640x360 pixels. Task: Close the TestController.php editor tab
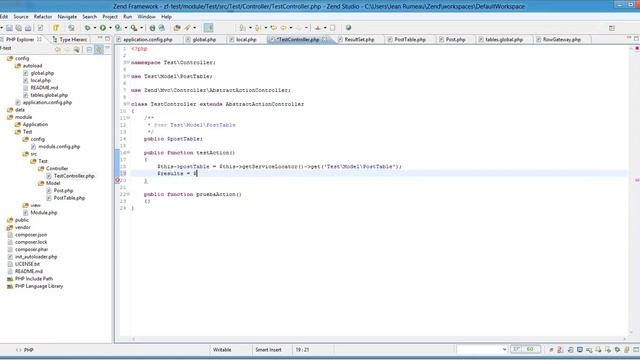point(325,39)
